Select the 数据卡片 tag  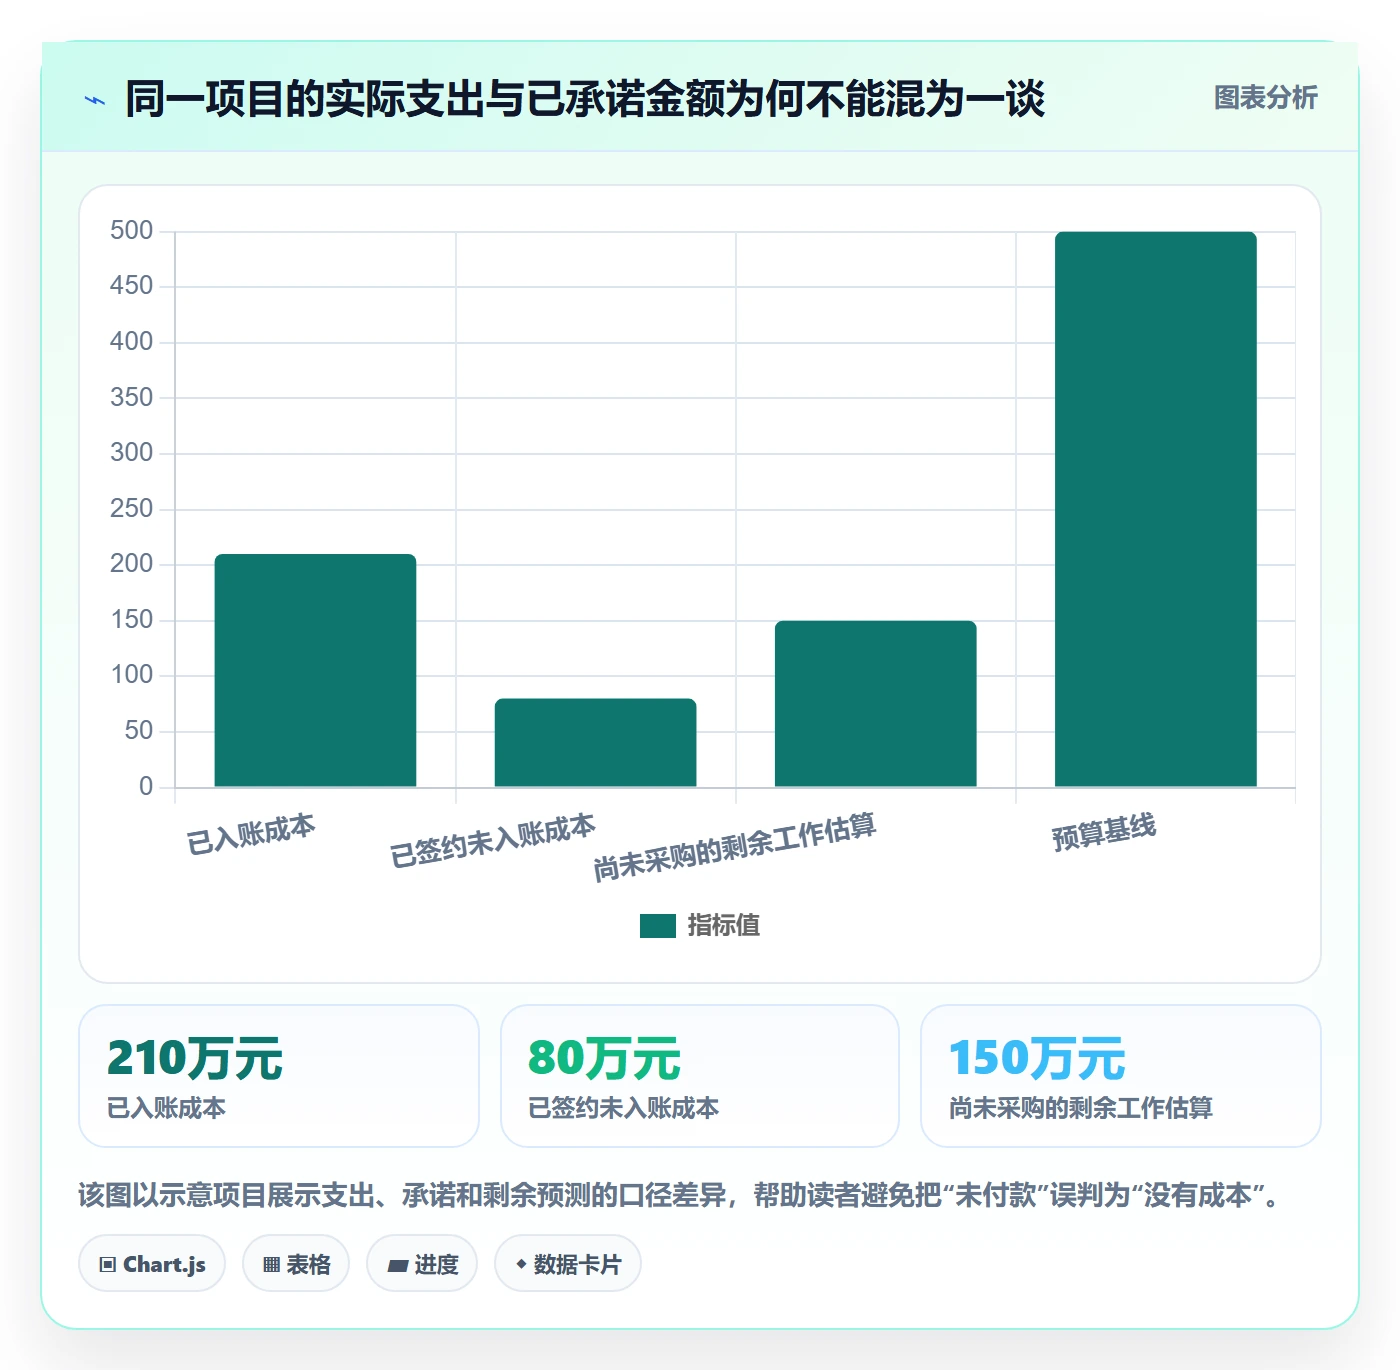tap(568, 1264)
